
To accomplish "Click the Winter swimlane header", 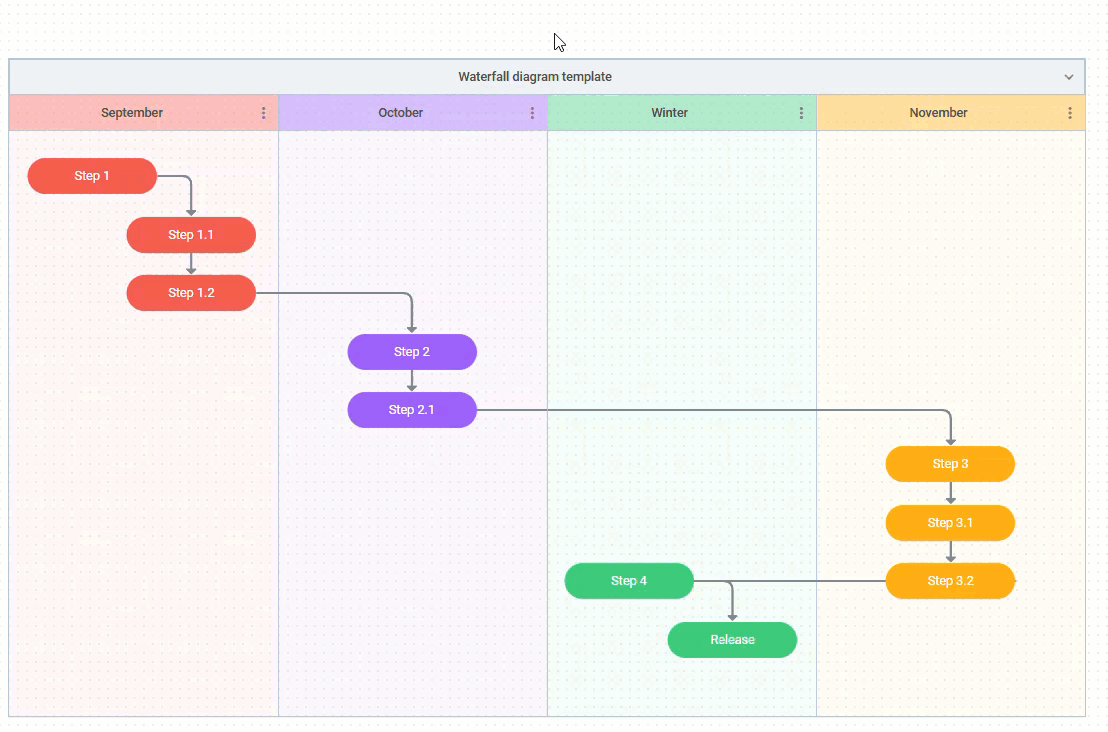I will pyautogui.click(x=669, y=113).
